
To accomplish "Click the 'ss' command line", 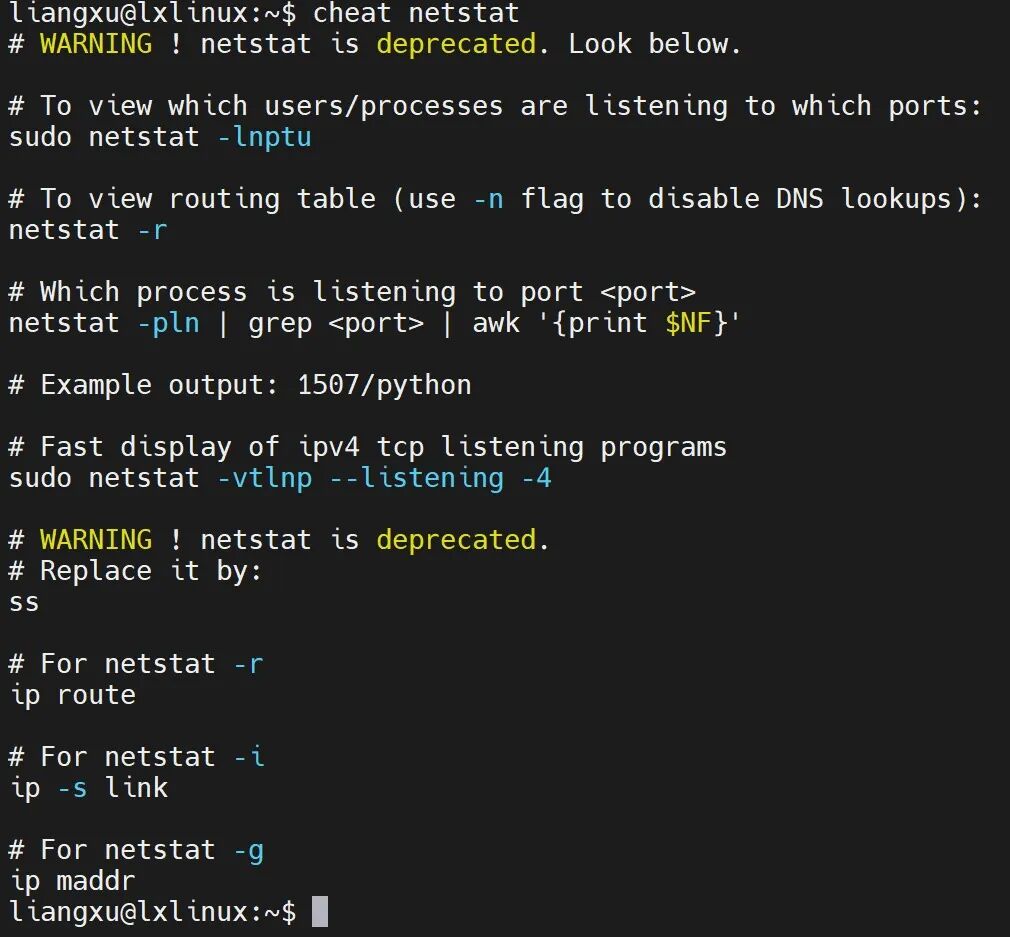I will click(x=24, y=603).
